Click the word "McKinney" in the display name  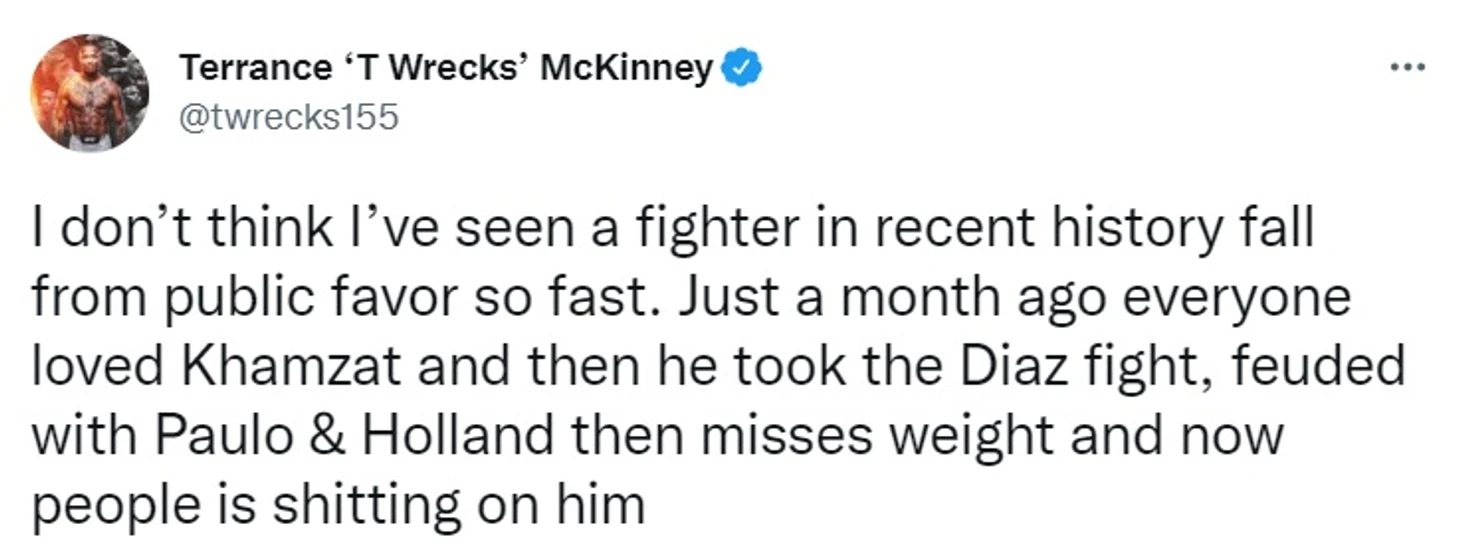[627, 69]
